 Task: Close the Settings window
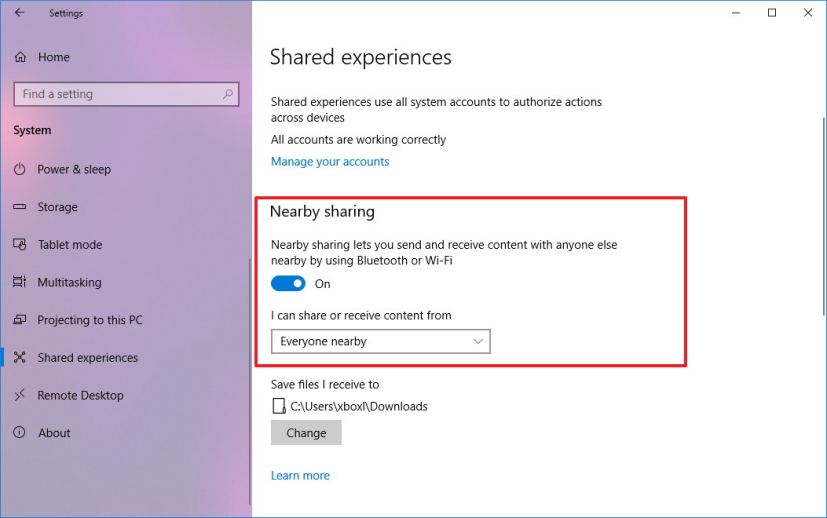point(807,13)
